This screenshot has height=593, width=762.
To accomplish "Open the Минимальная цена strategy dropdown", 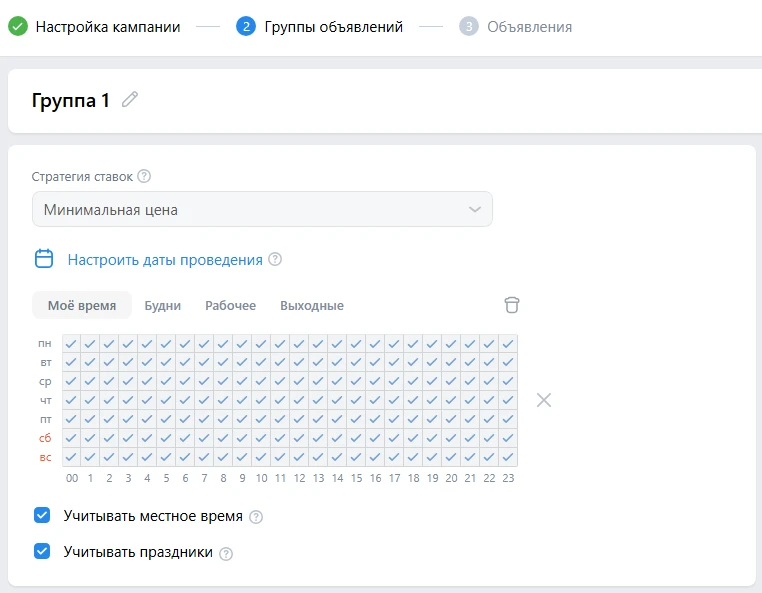I will click(x=262, y=210).
